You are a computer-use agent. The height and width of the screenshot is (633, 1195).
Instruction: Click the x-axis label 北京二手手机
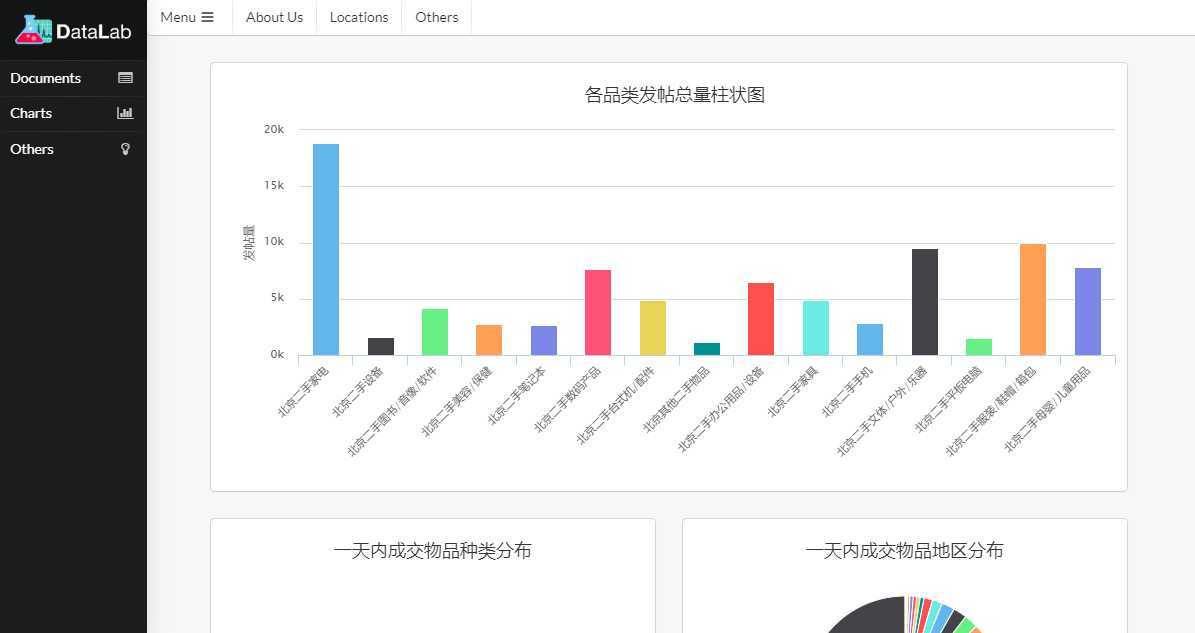click(x=848, y=392)
